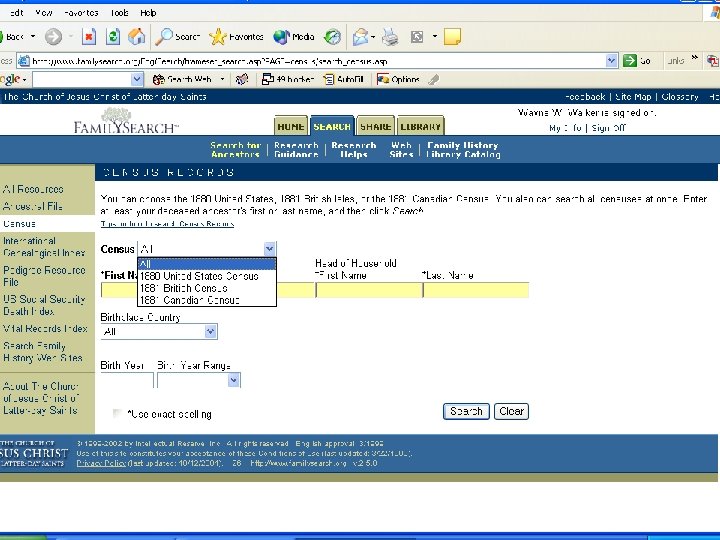Screen dimensions: 720x540
Task: Expand the Search Web dropdown arrow
Action: click(x=222, y=79)
